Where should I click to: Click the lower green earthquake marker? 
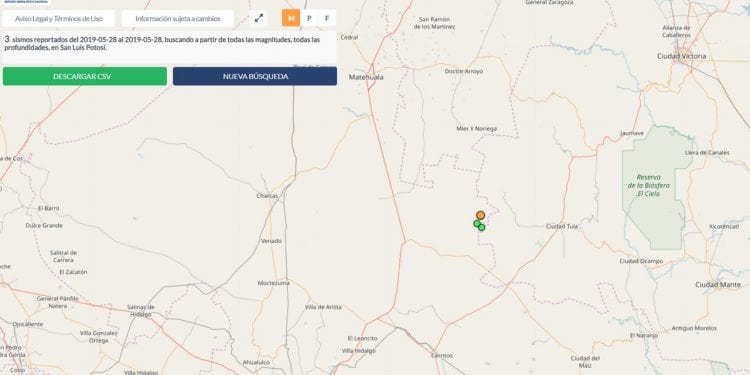click(482, 228)
